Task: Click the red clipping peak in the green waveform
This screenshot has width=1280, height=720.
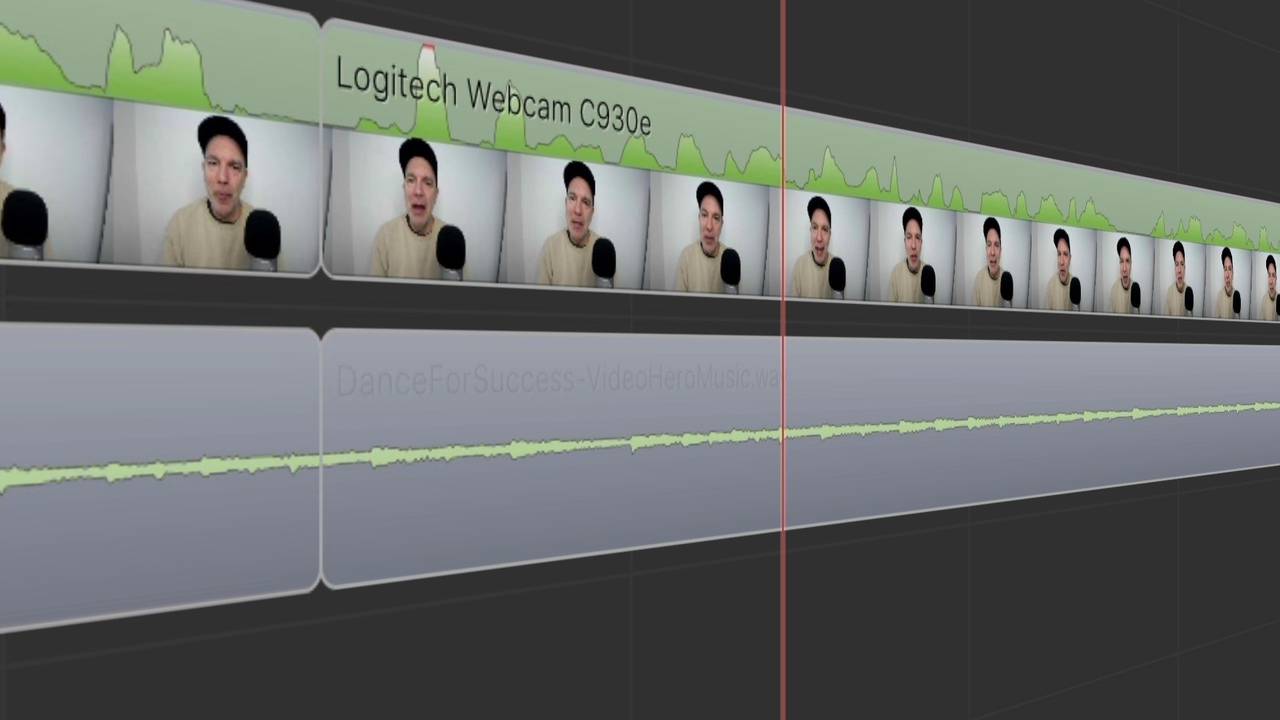Action: pos(428,50)
